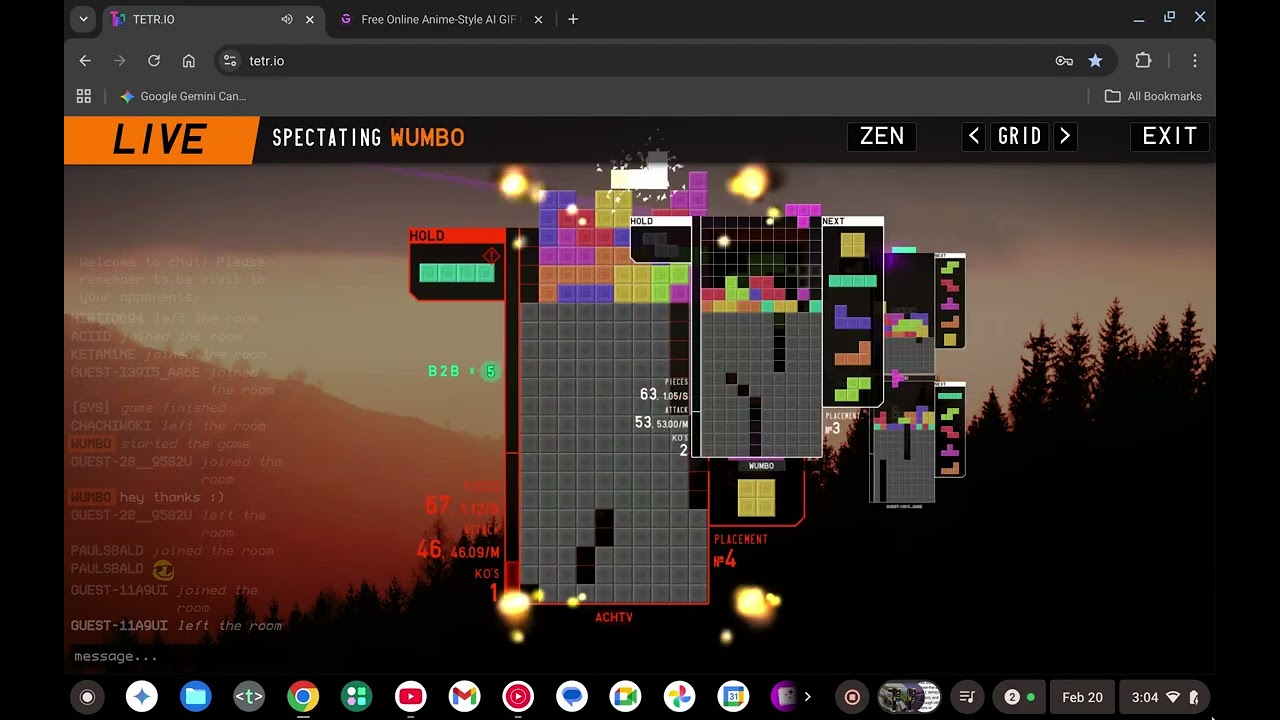
Task: Click 'PAULSBALD joined the room' chat line
Action: point(172,551)
